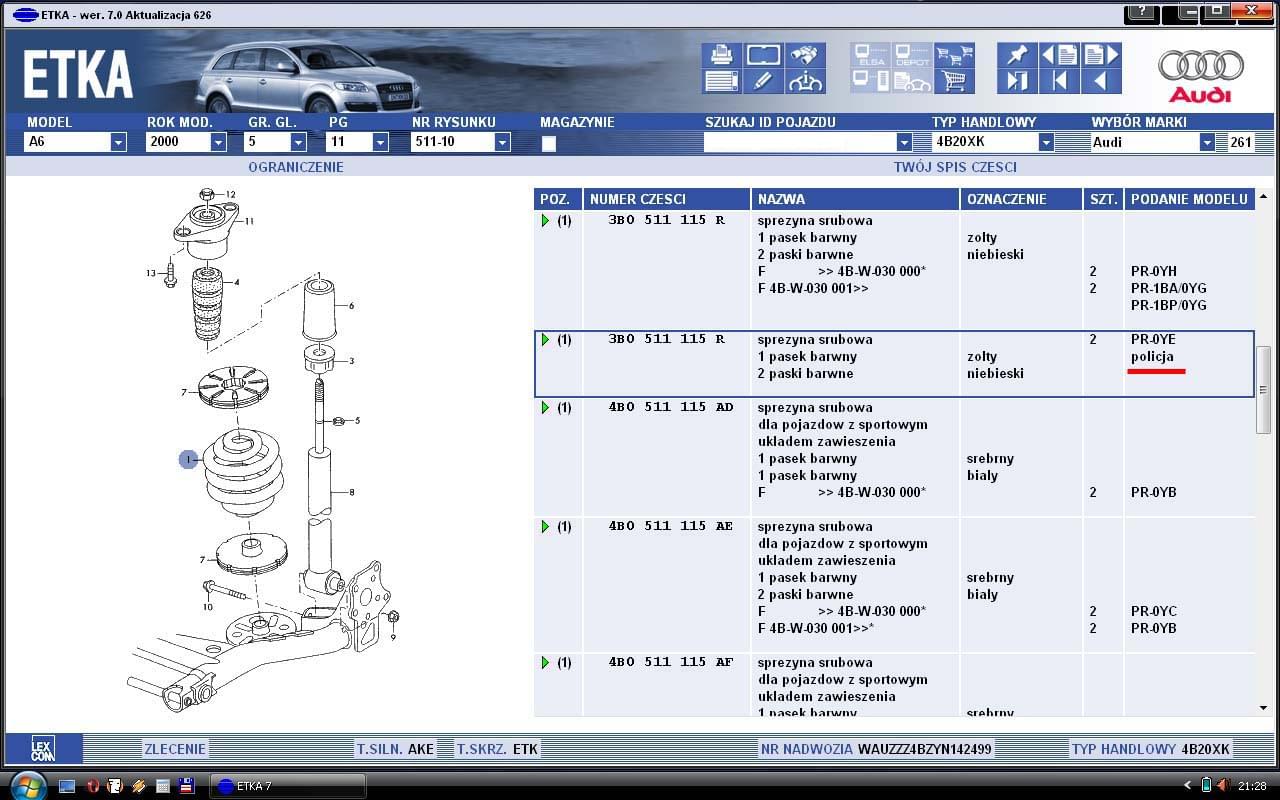Select part number 6 in the diagram
The height and width of the screenshot is (800, 1280).
coord(351,305)
